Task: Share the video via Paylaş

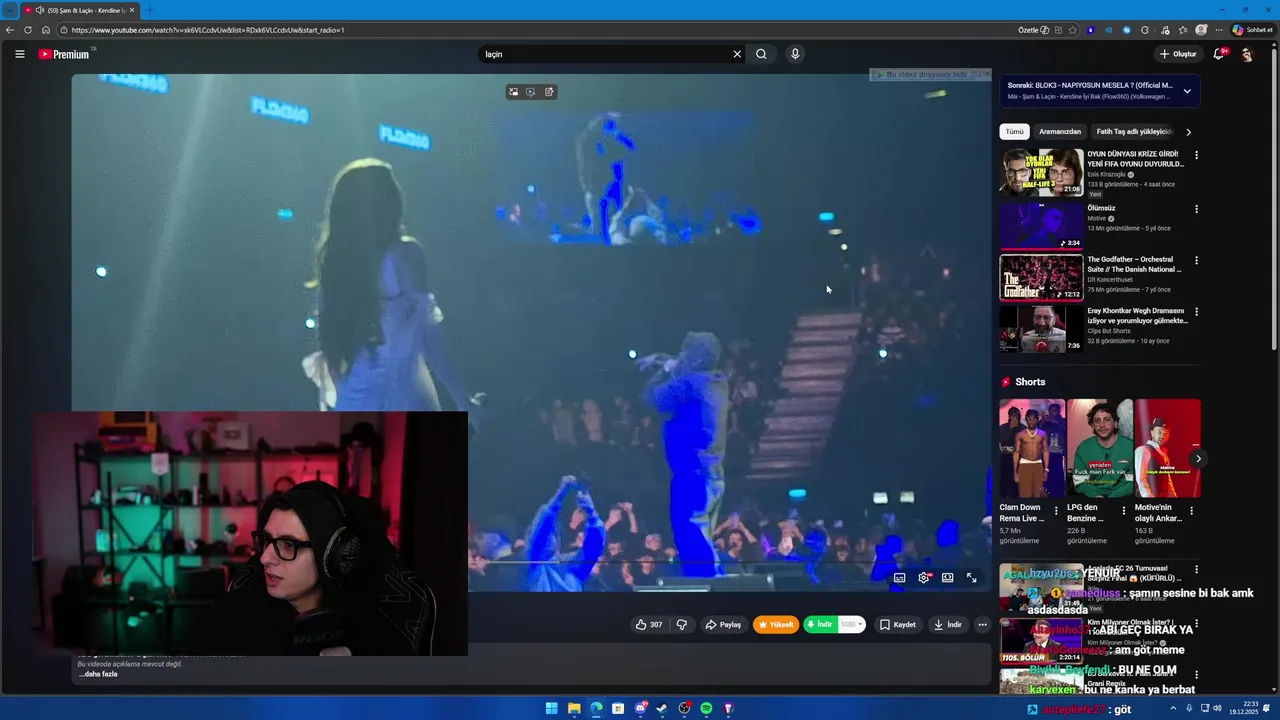Action: click(x=723, y=625)
